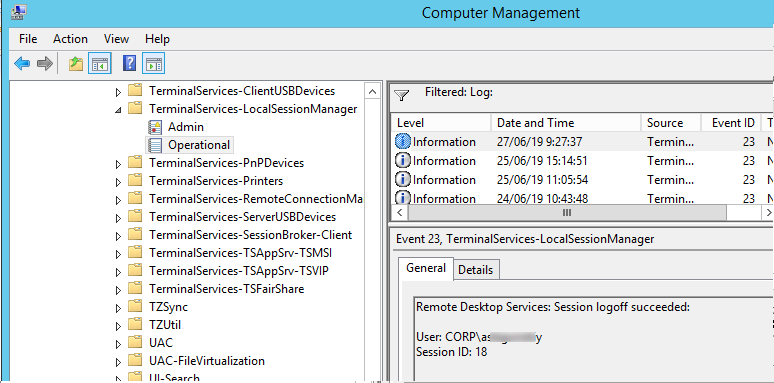Screen dimensions: 774x383
Task: Click the filter funnel icon
Action: [402, 95]
